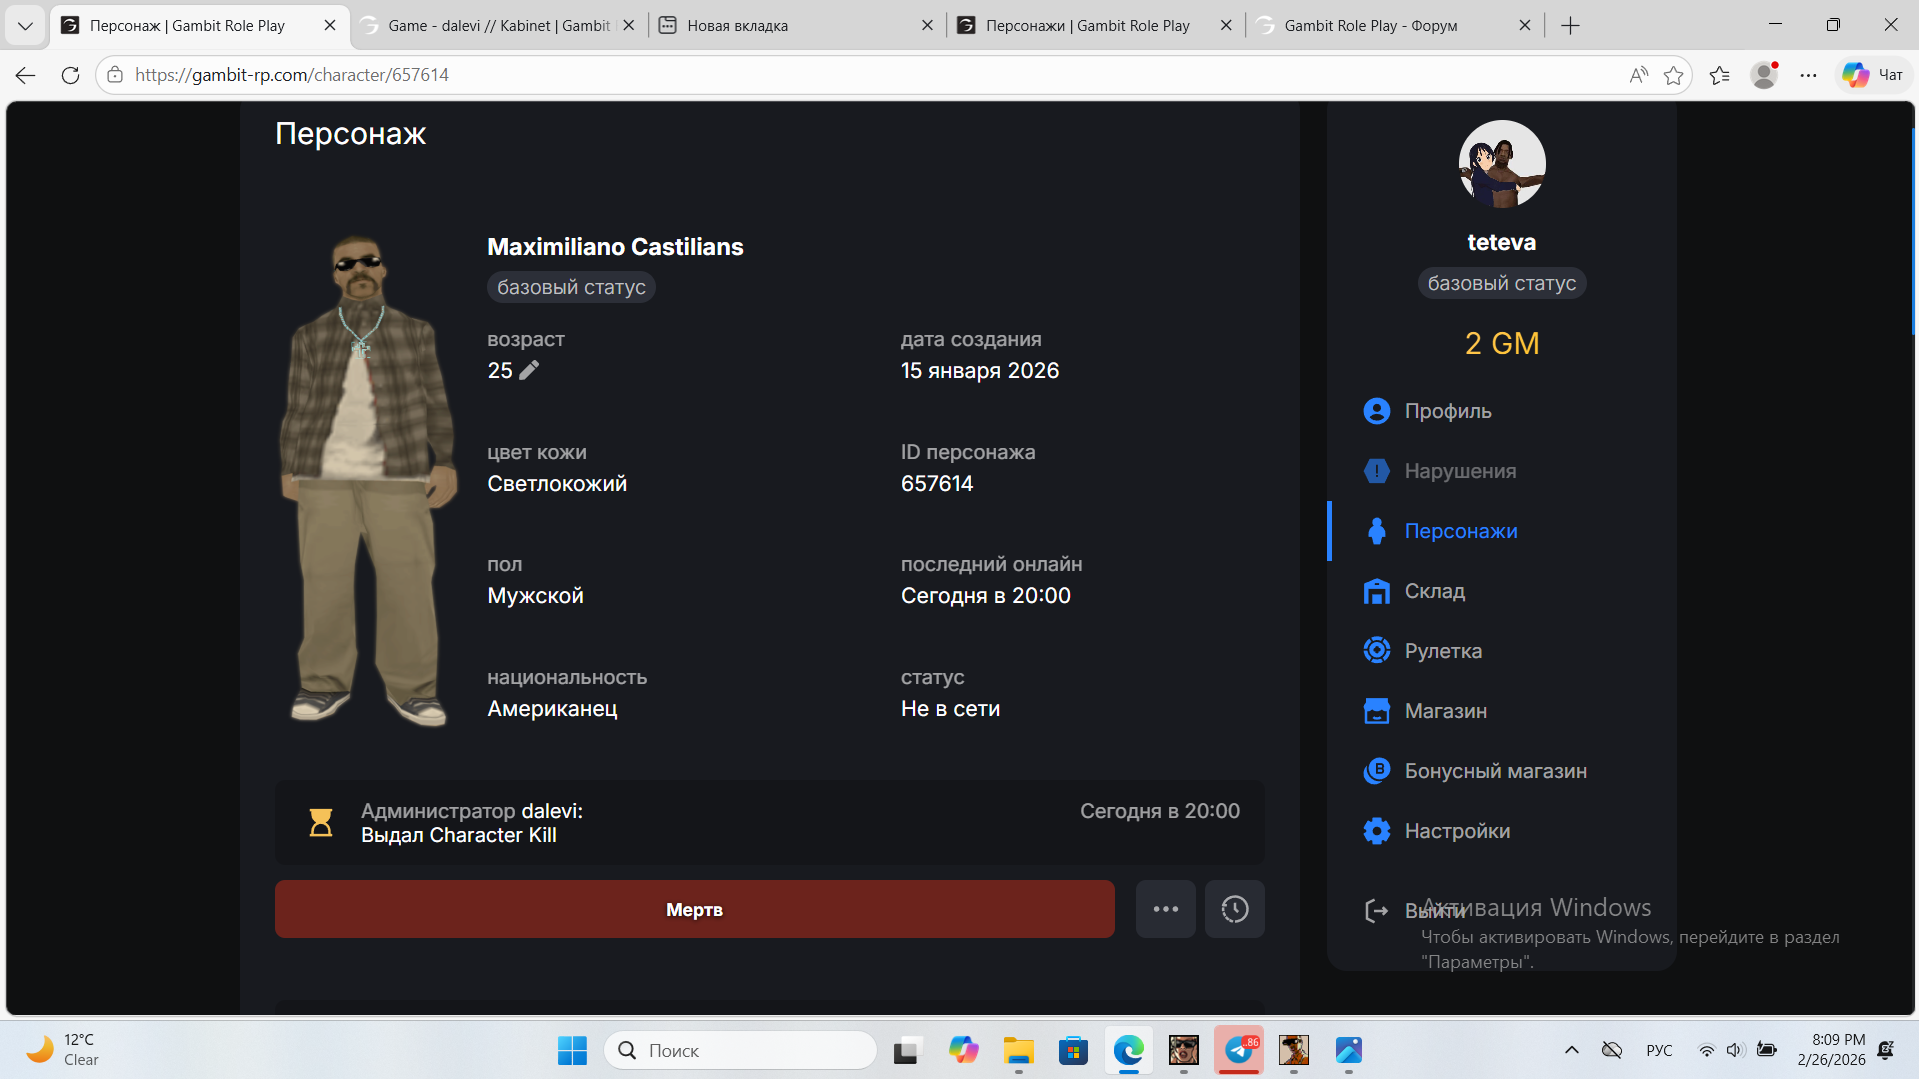The image size is (1919, 1079).
Task: Click the pencil icon to edit age
Action: click(529, 370)
